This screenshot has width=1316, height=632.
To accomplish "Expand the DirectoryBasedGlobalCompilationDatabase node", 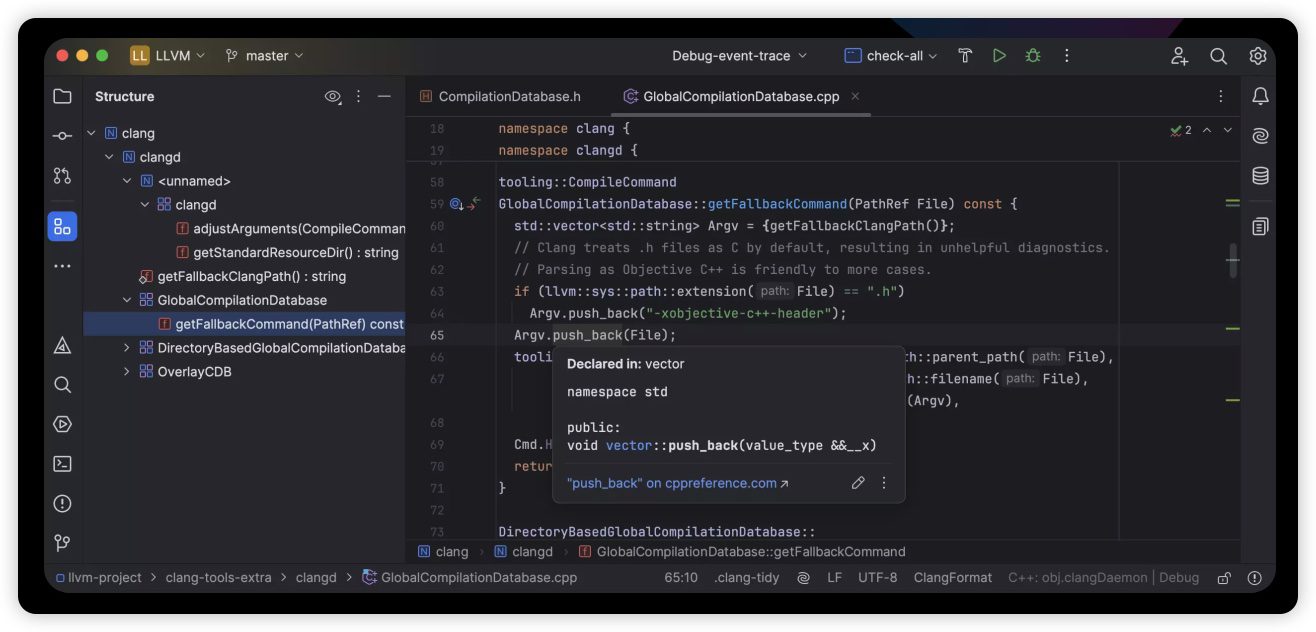I will [127, 348].
